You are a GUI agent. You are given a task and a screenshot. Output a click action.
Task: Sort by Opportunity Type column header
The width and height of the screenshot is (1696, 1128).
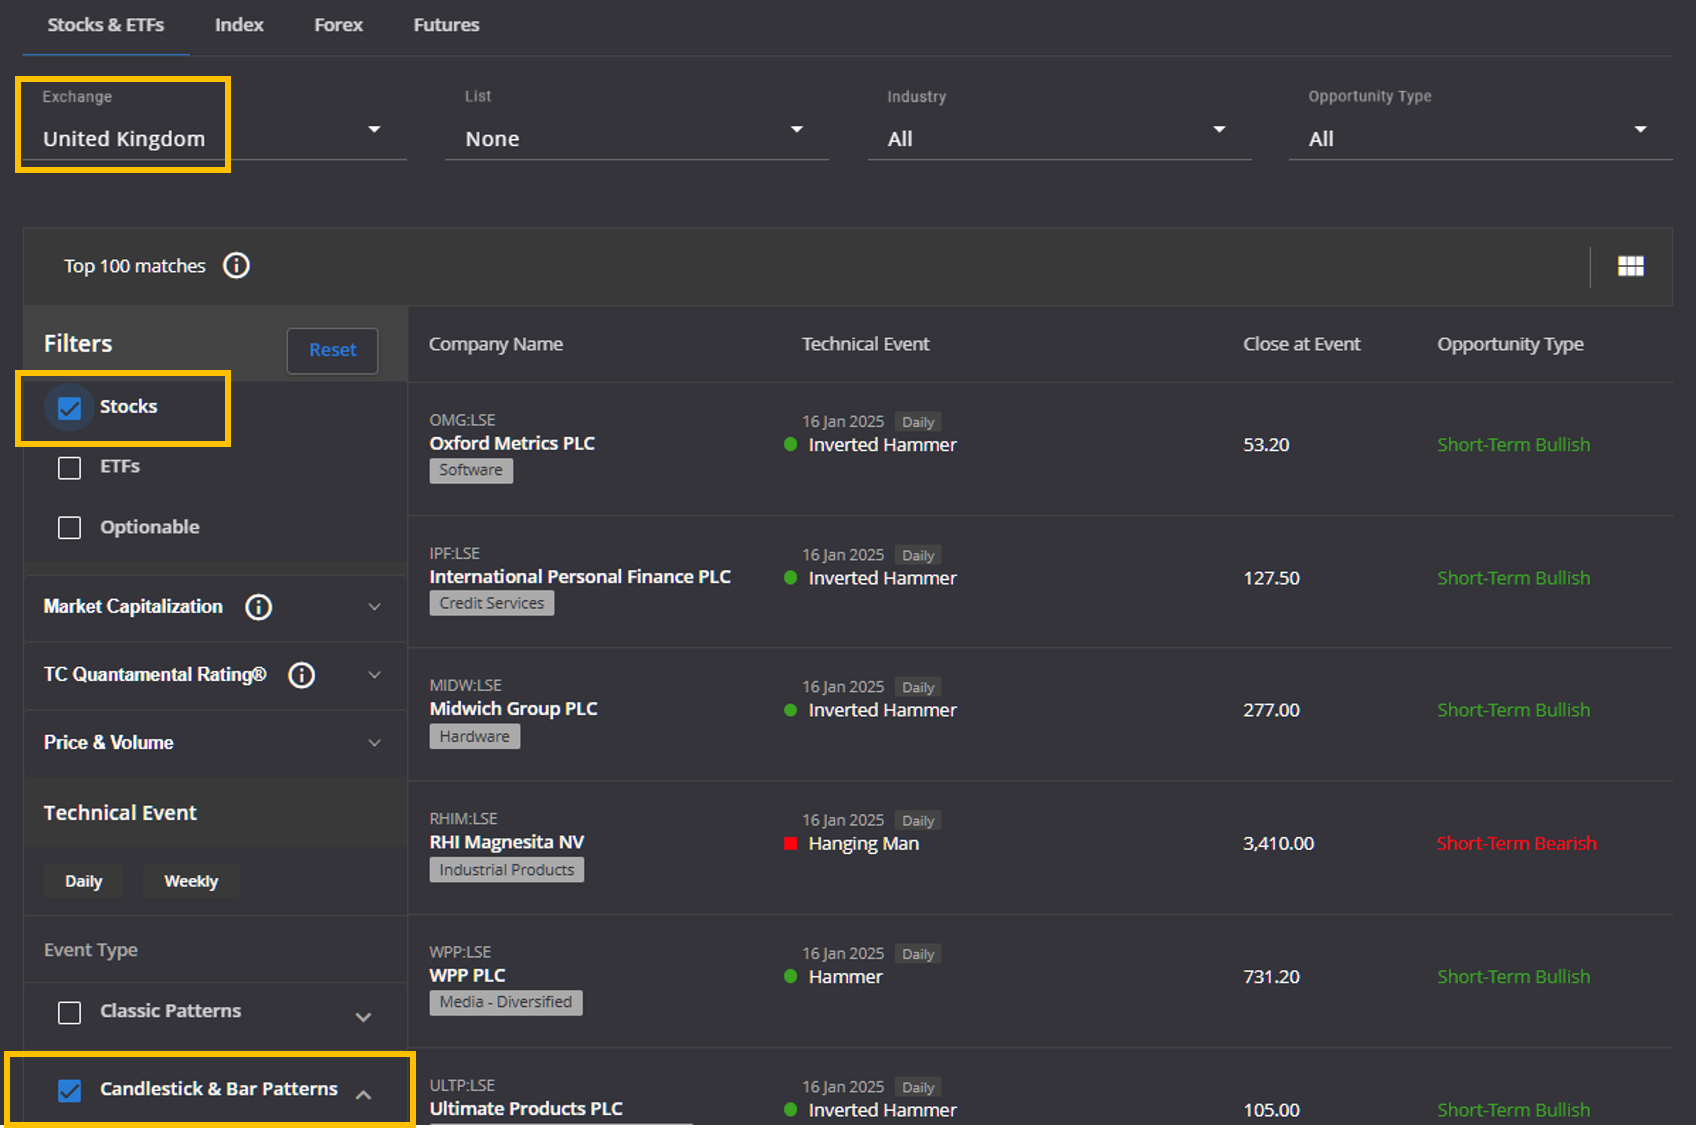point(1510,344)
